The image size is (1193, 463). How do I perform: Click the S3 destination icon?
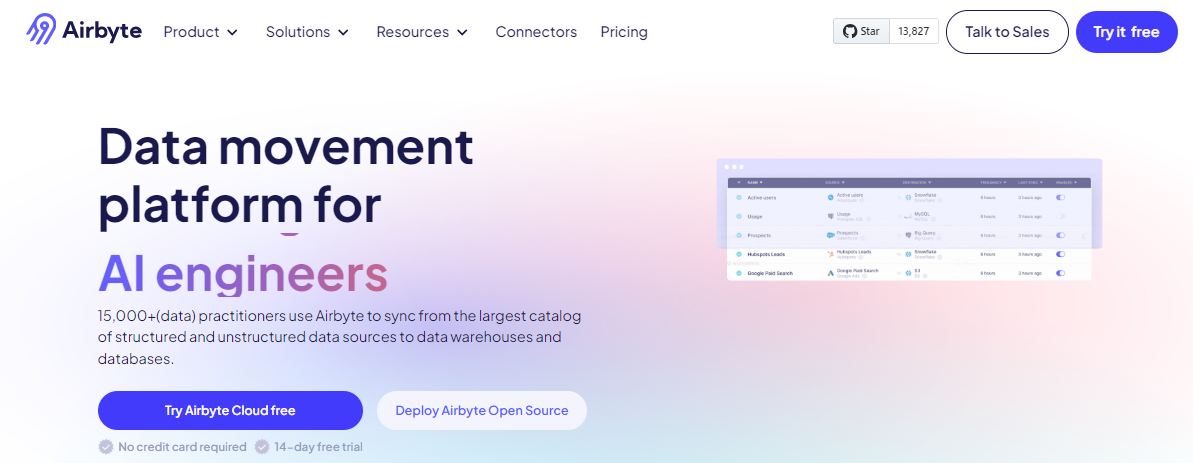[908, 273]
